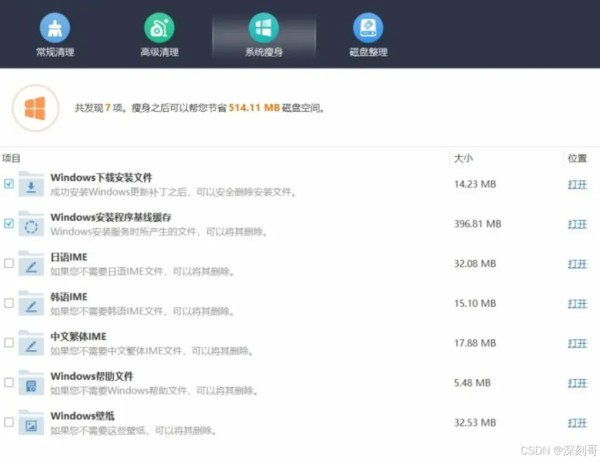Select the Windows下载安装文件 title text
The image size is (600, 461).
(x=101, y=178)
